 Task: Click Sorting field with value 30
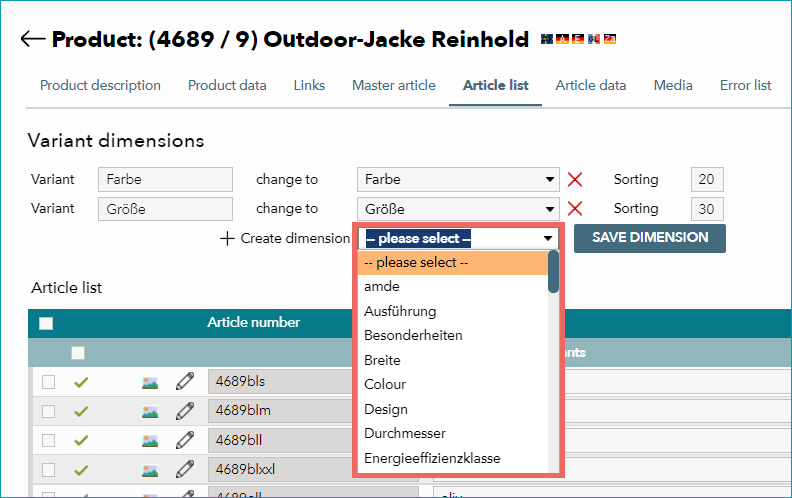pyautogui.click(x=707, y=209)
